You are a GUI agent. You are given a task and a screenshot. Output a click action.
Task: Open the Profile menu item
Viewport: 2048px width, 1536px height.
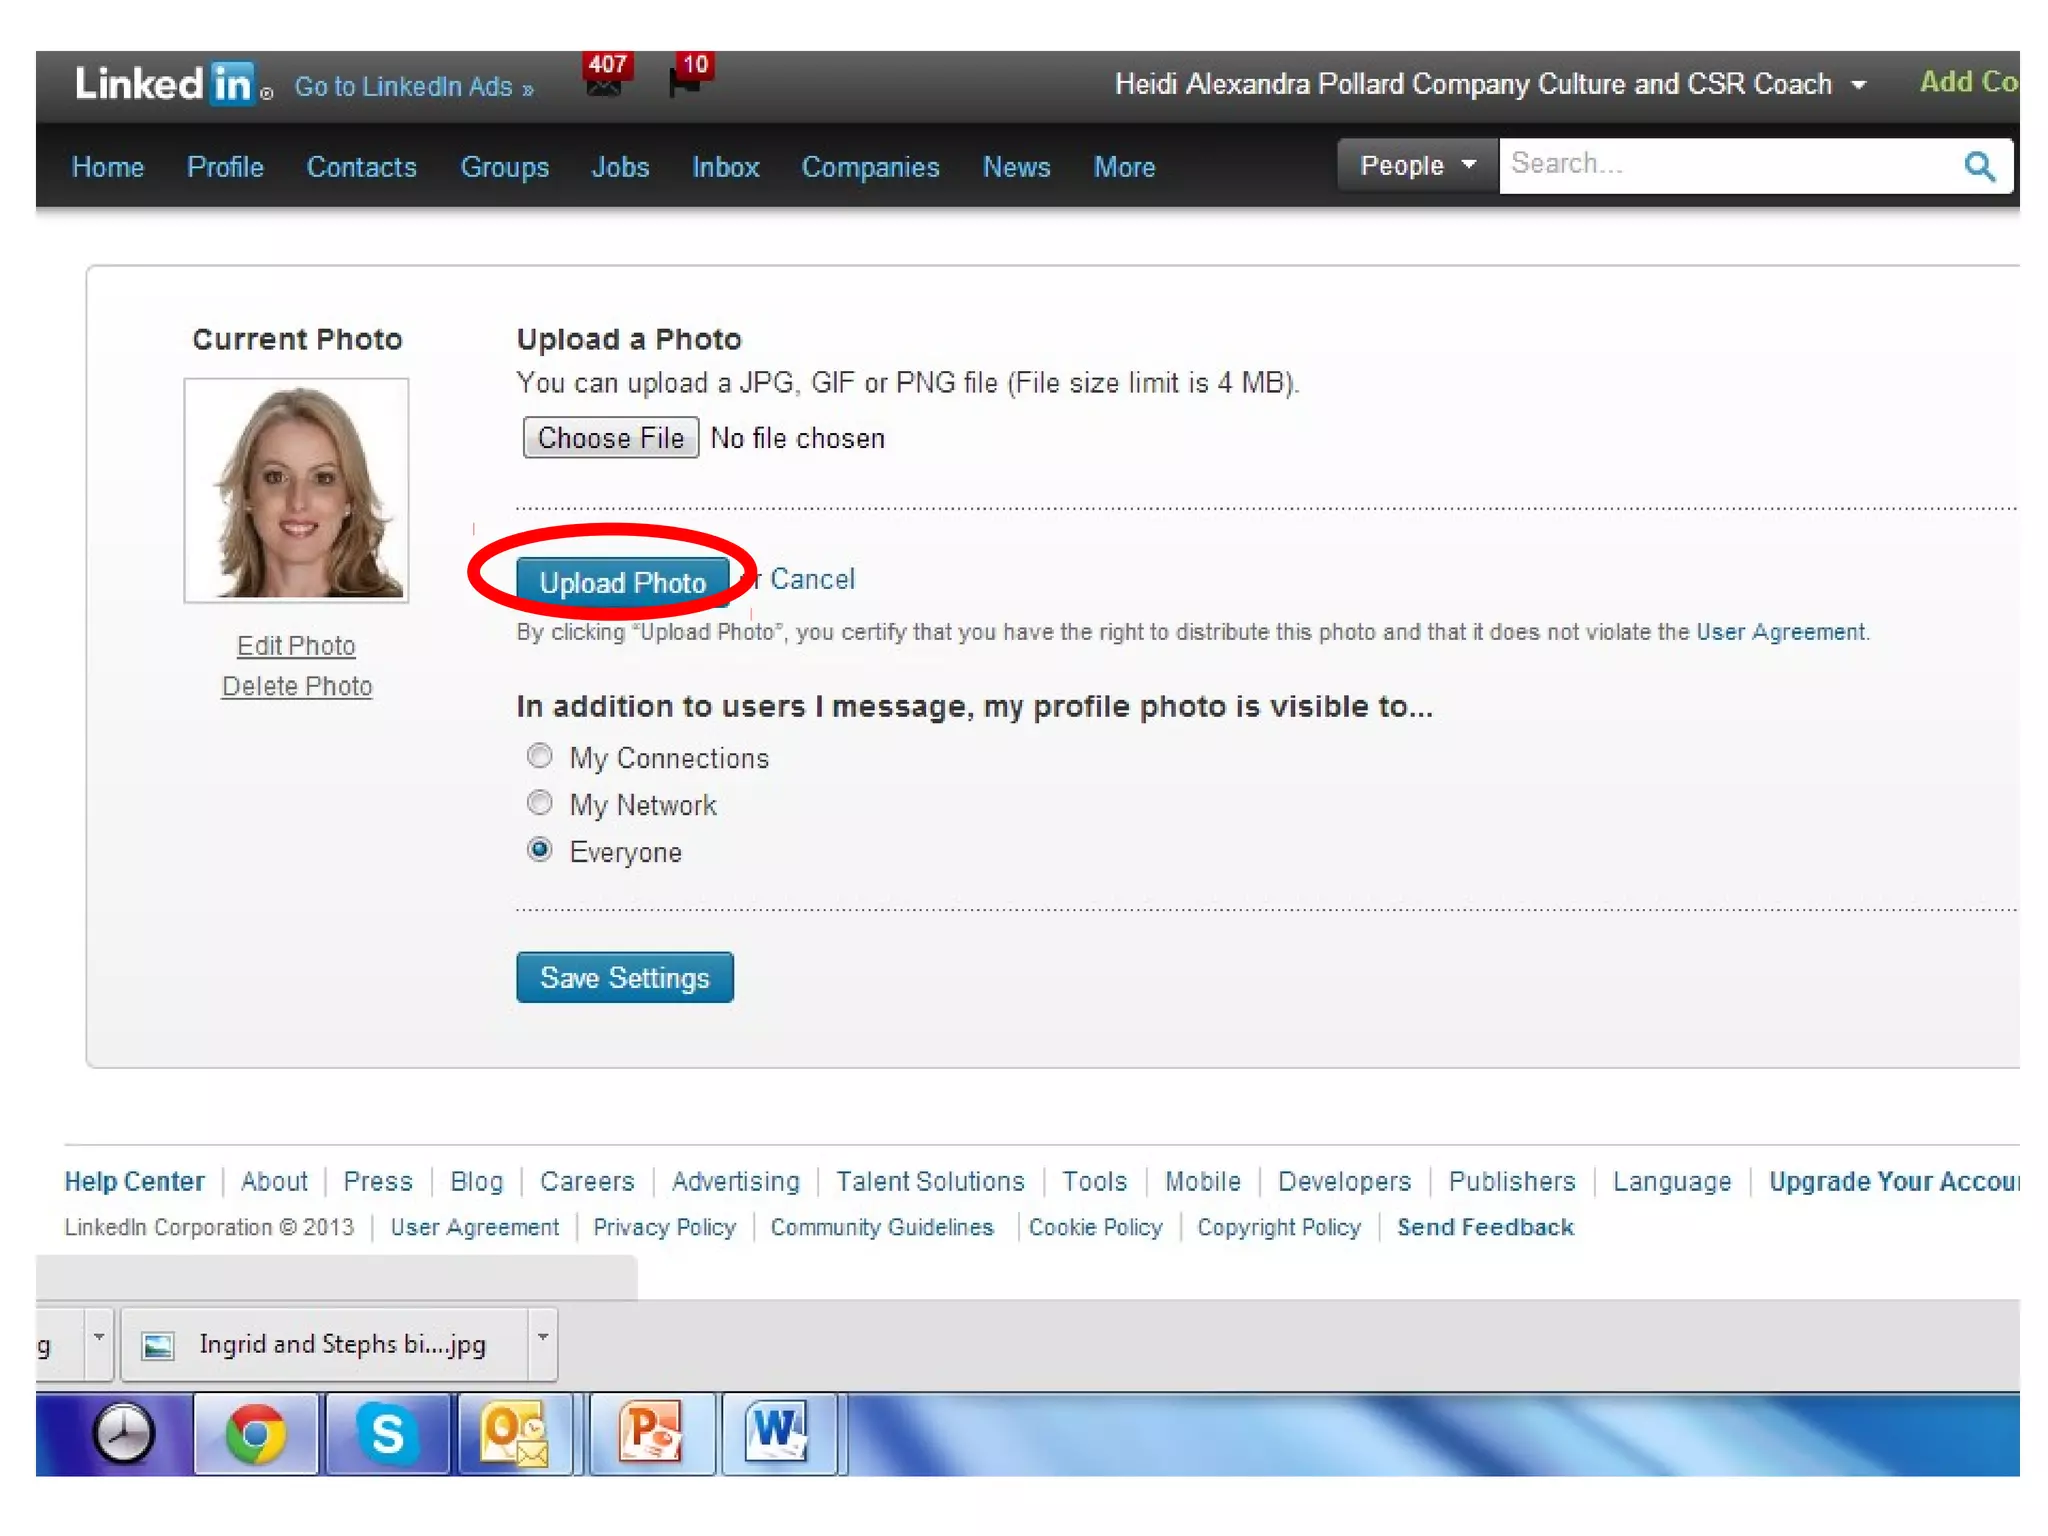coord(225,167)
